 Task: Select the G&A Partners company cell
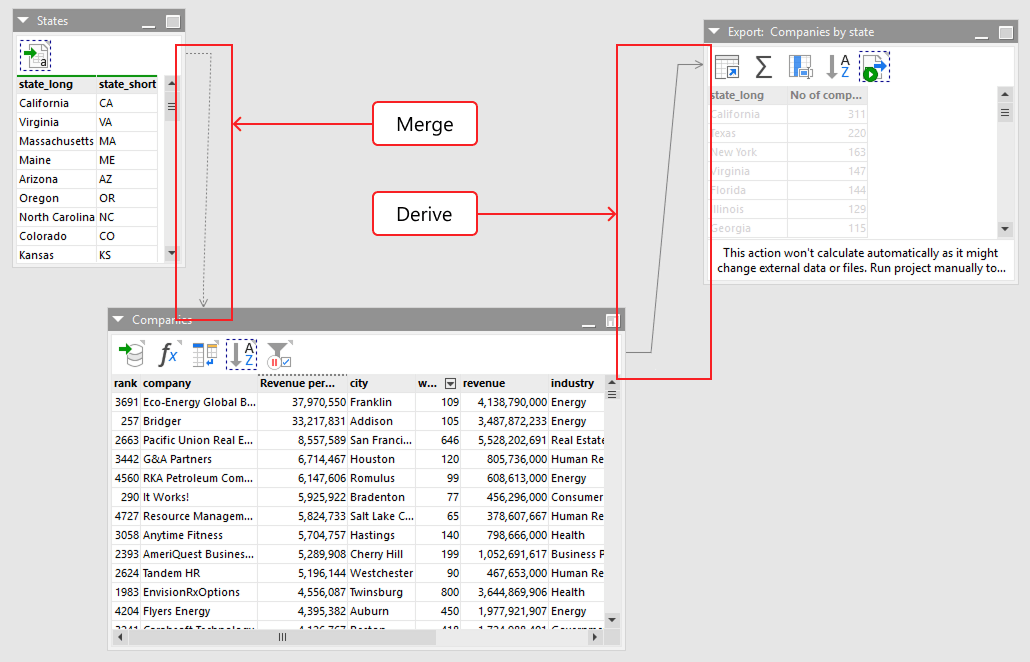coord(199,459)
